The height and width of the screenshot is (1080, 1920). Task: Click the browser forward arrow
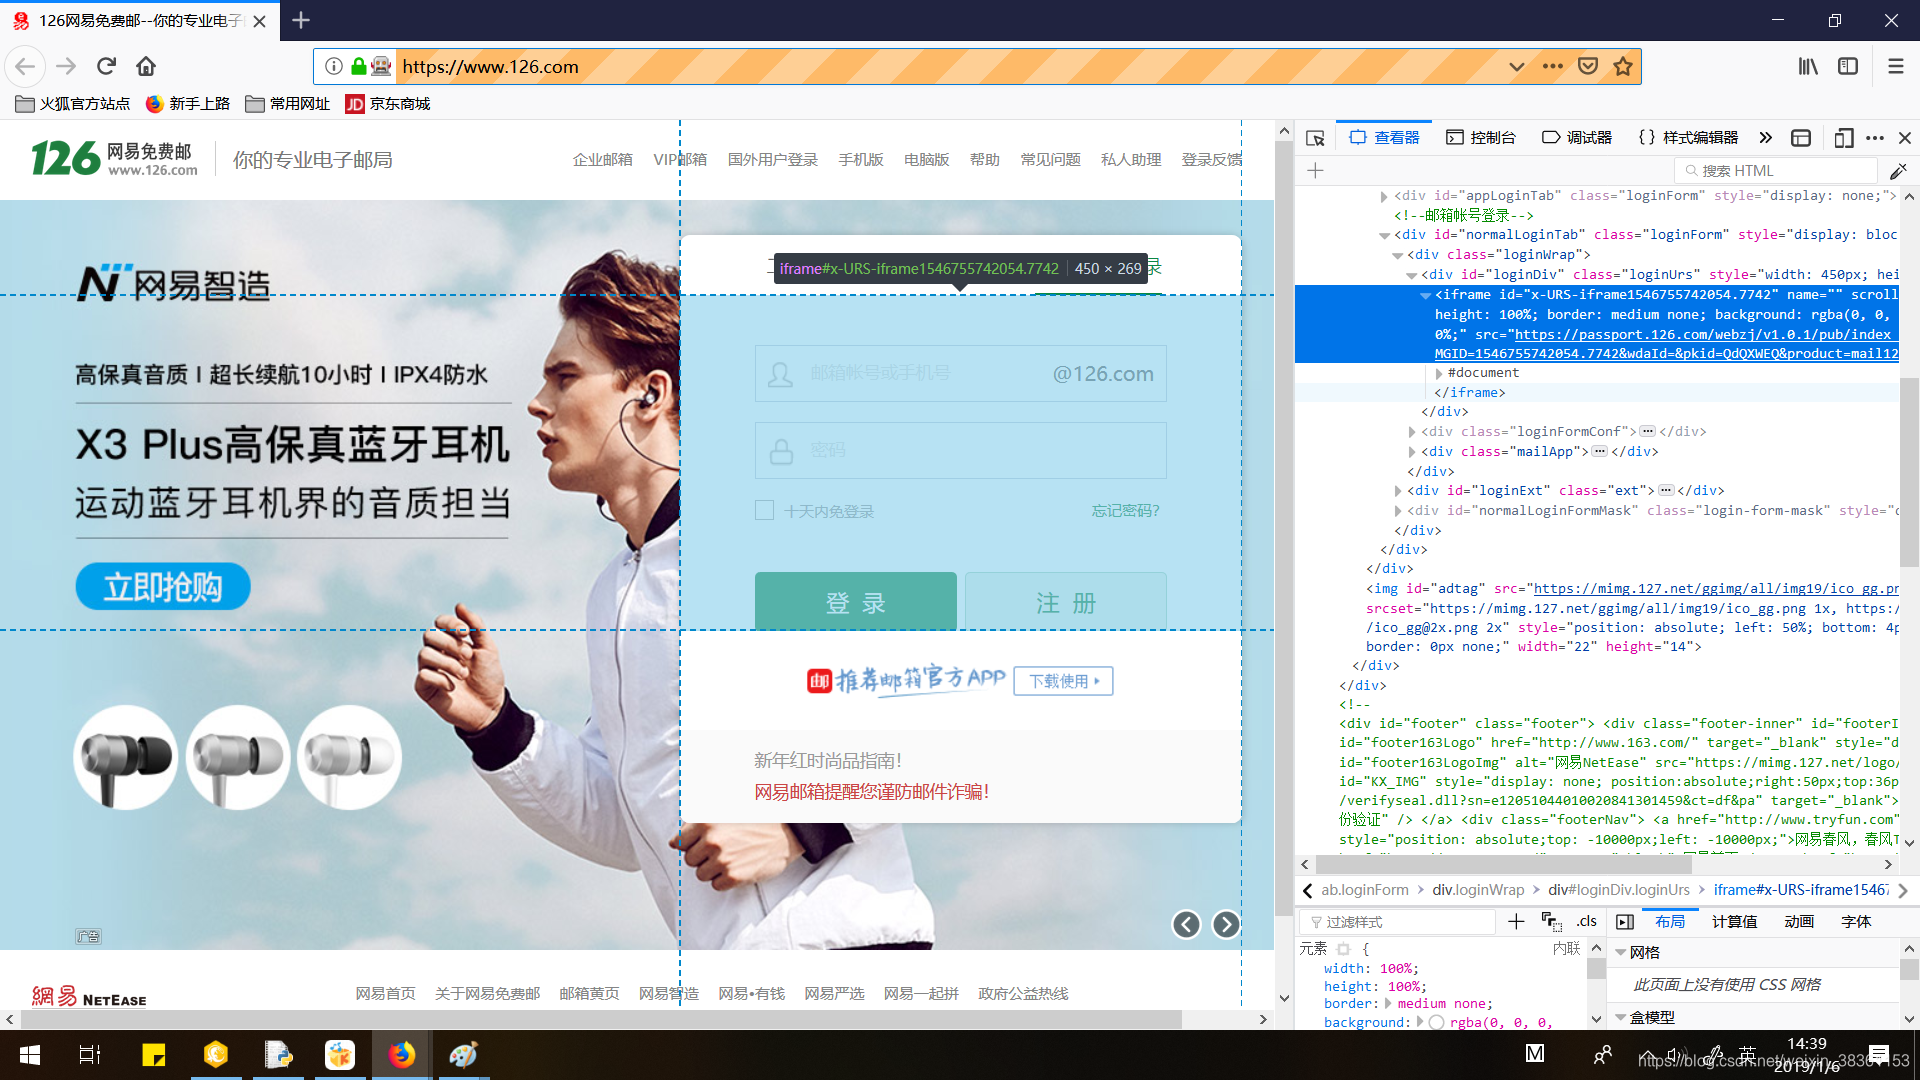click(x=66, y=66)
